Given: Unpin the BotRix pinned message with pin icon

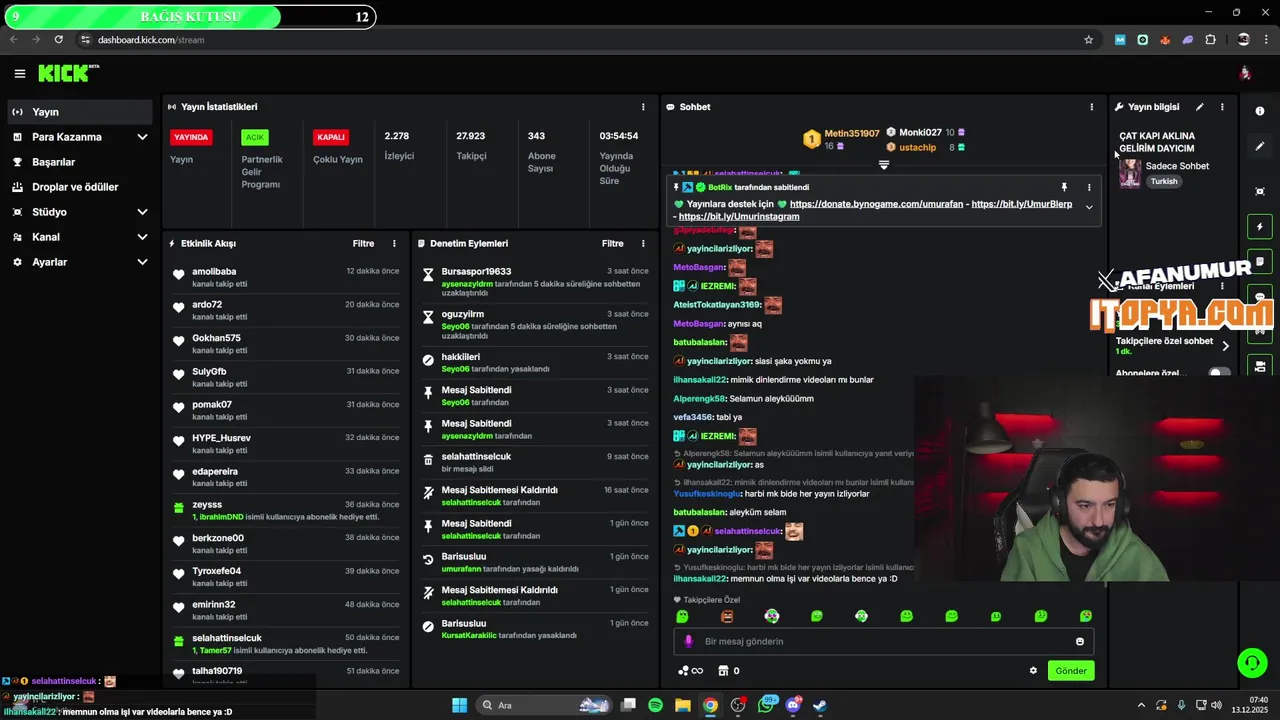Looking at the screenshot, I should click(x=1064, y=187).
